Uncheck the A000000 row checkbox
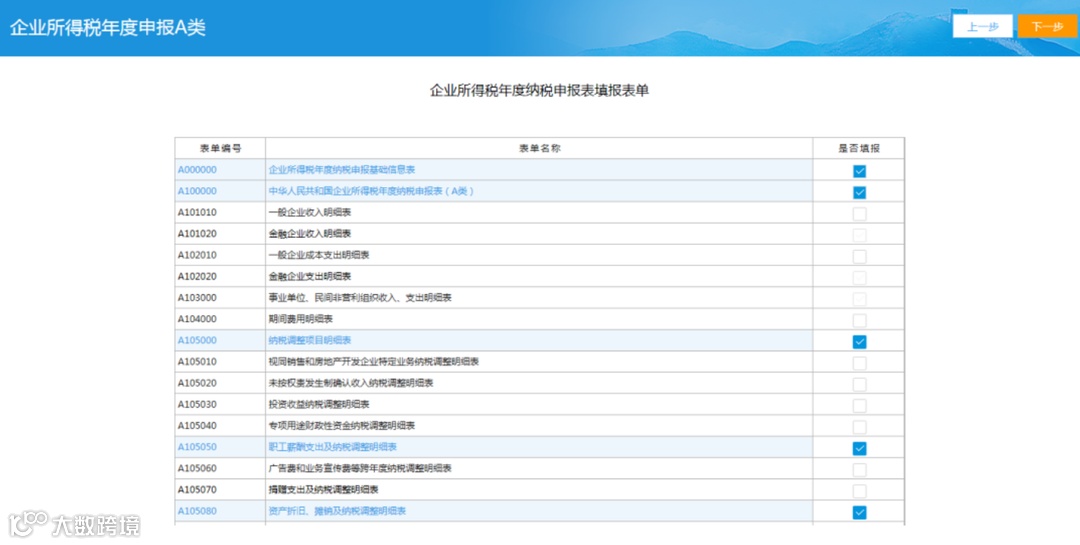Screen dimensions: 1080x545 coord(860,171)
